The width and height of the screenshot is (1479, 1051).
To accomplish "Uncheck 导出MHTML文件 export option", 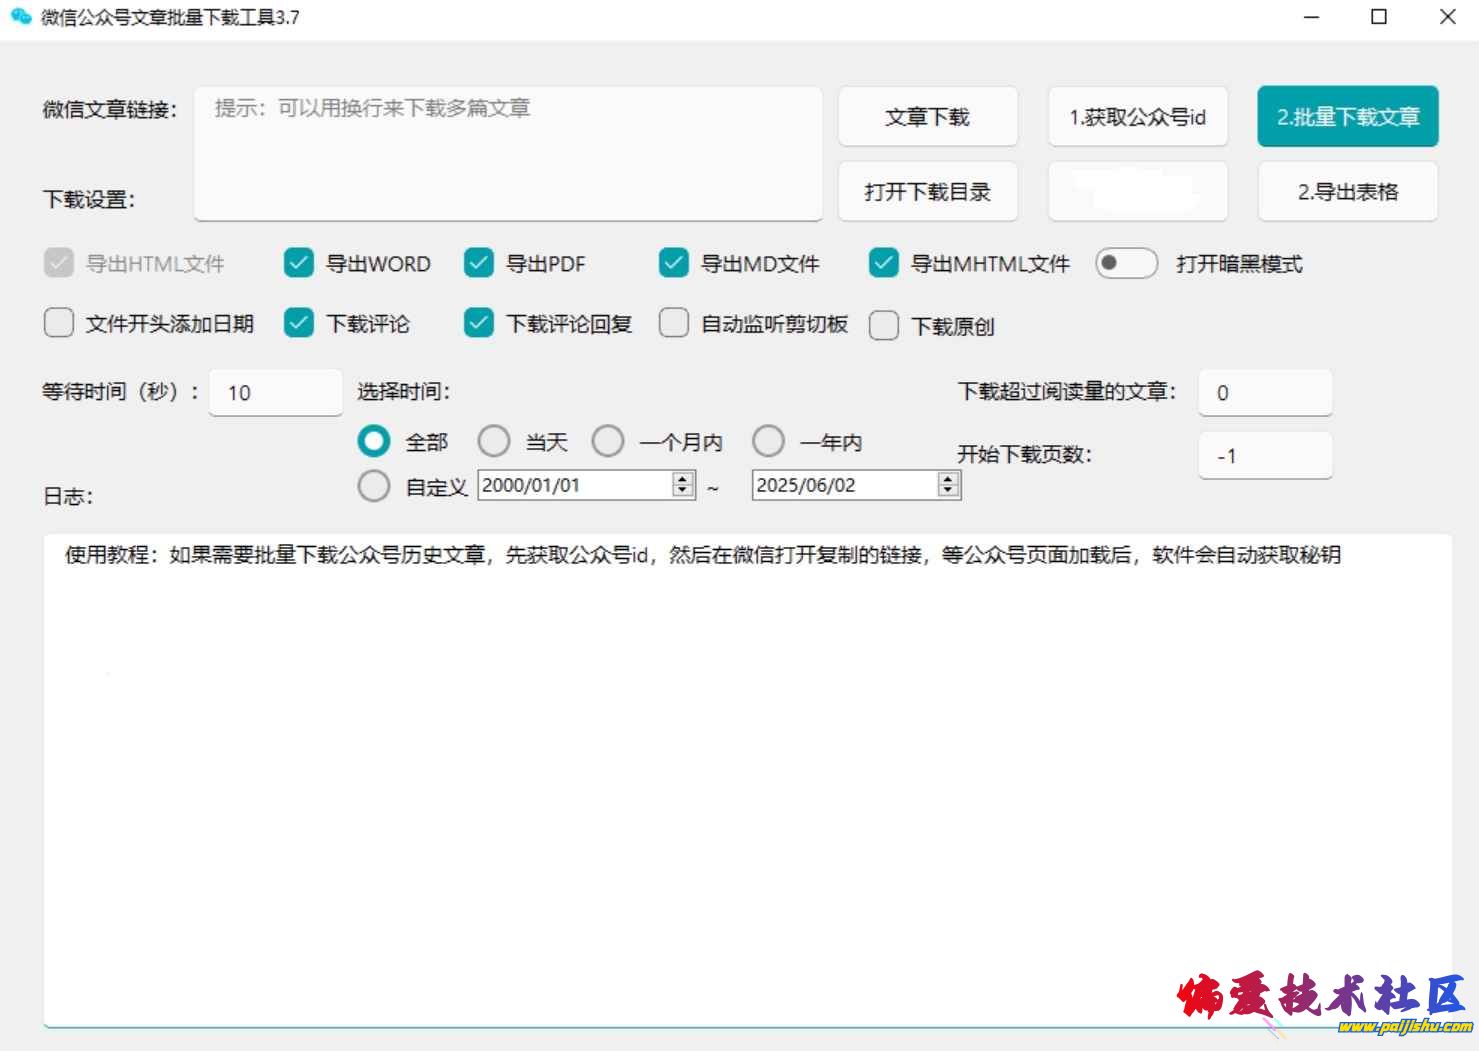I will coord(884,264).
